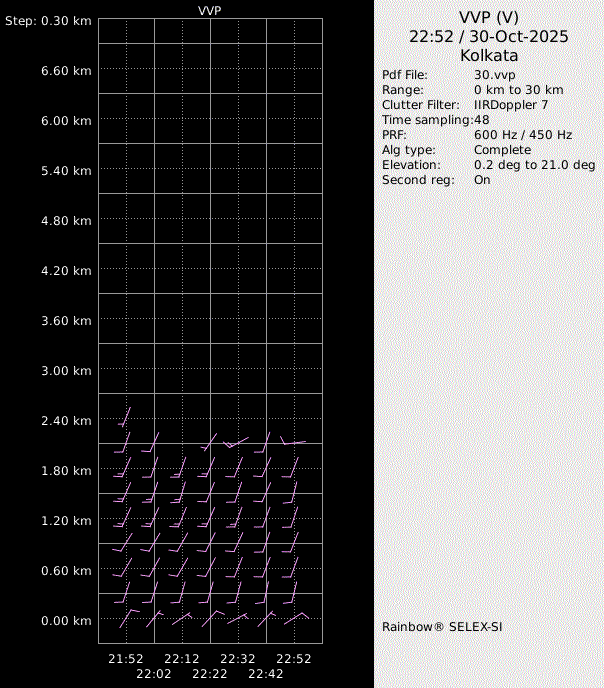604x688 pixels.
Task: Click the Second reg On value
Action: pos(482,180)
